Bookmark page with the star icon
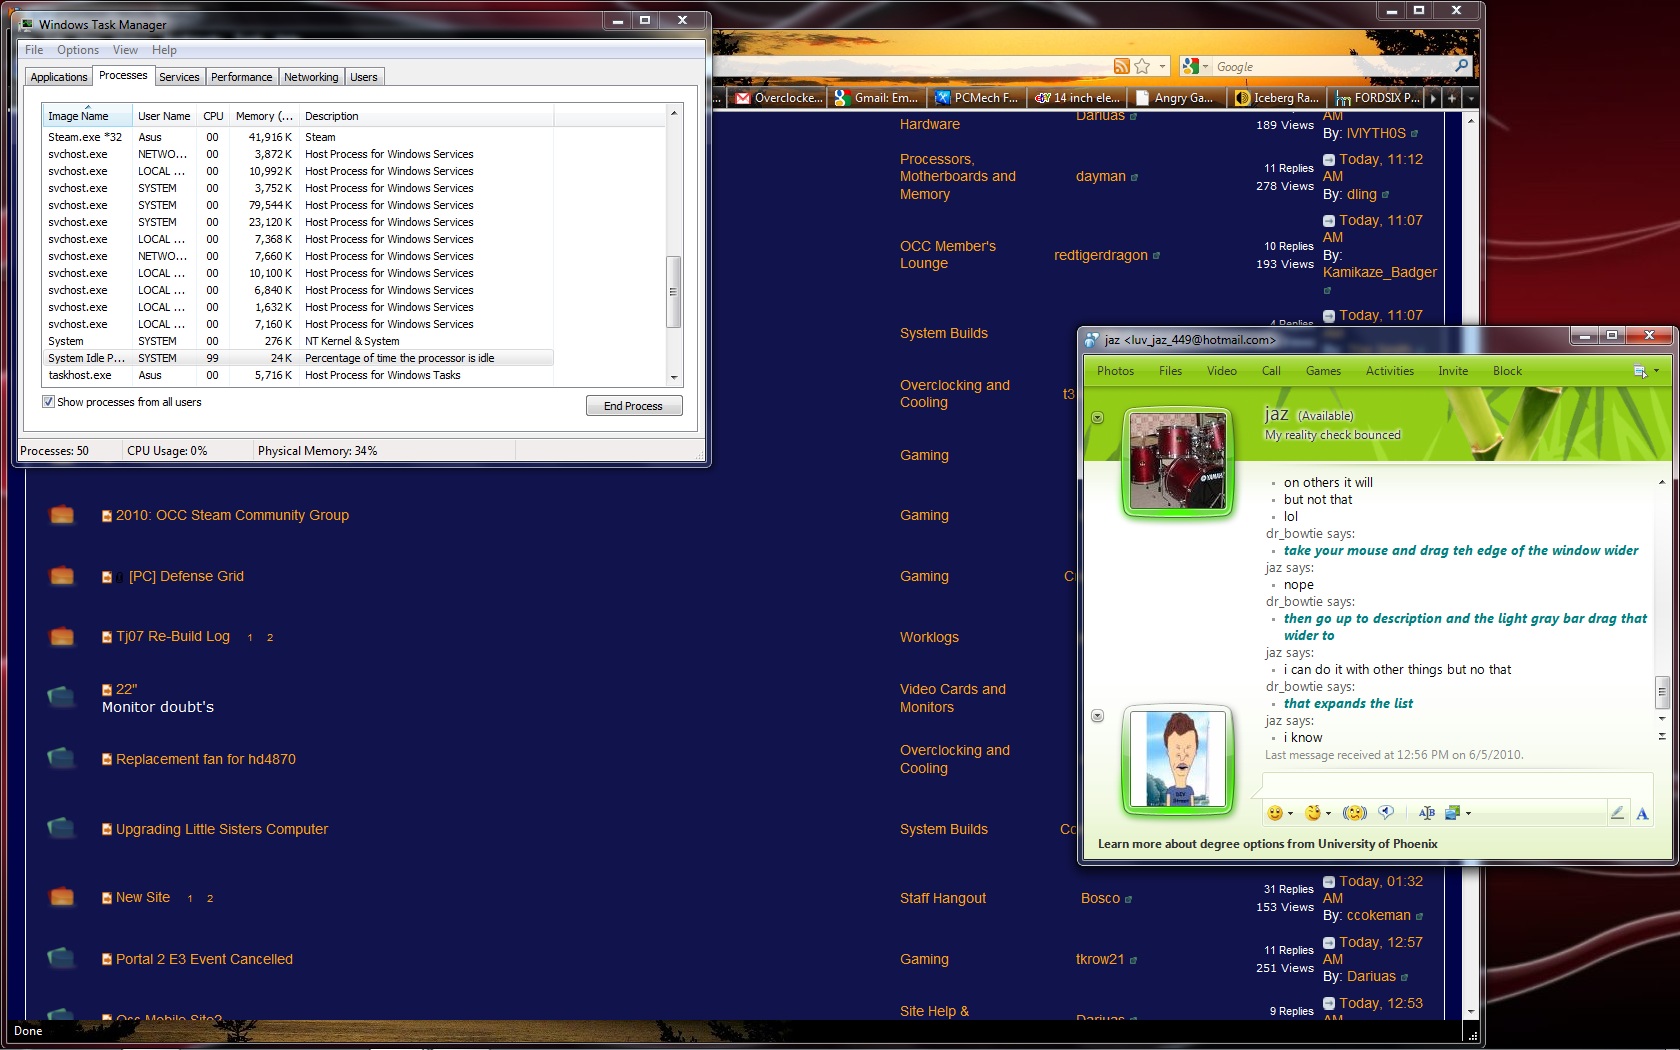This screenshot has height=1050, width=1680. click(1142, 66)
